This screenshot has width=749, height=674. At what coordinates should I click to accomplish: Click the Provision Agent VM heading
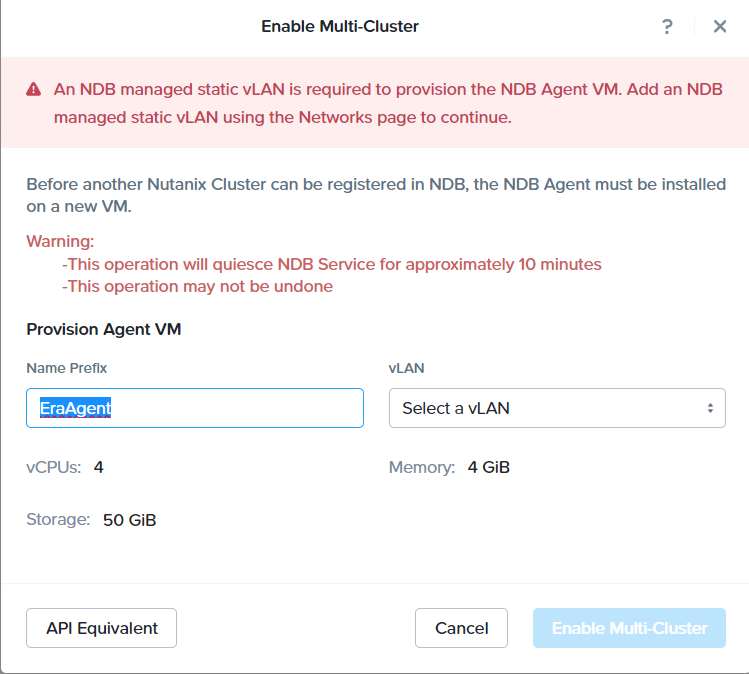pyautogui.click(x=104, y=329)
